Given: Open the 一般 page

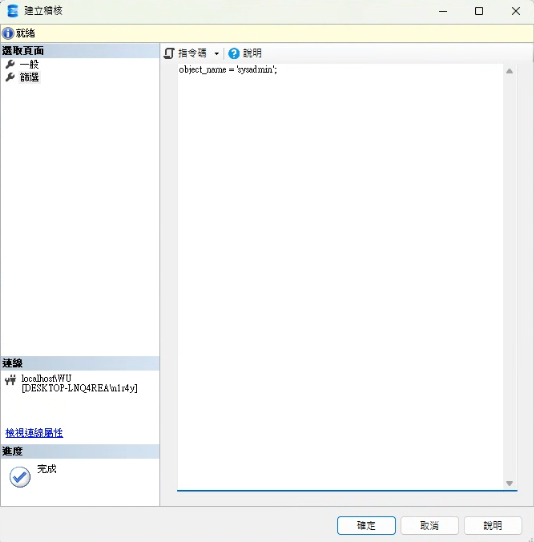Looking at the screenshot, I should [x=29, y=64].
